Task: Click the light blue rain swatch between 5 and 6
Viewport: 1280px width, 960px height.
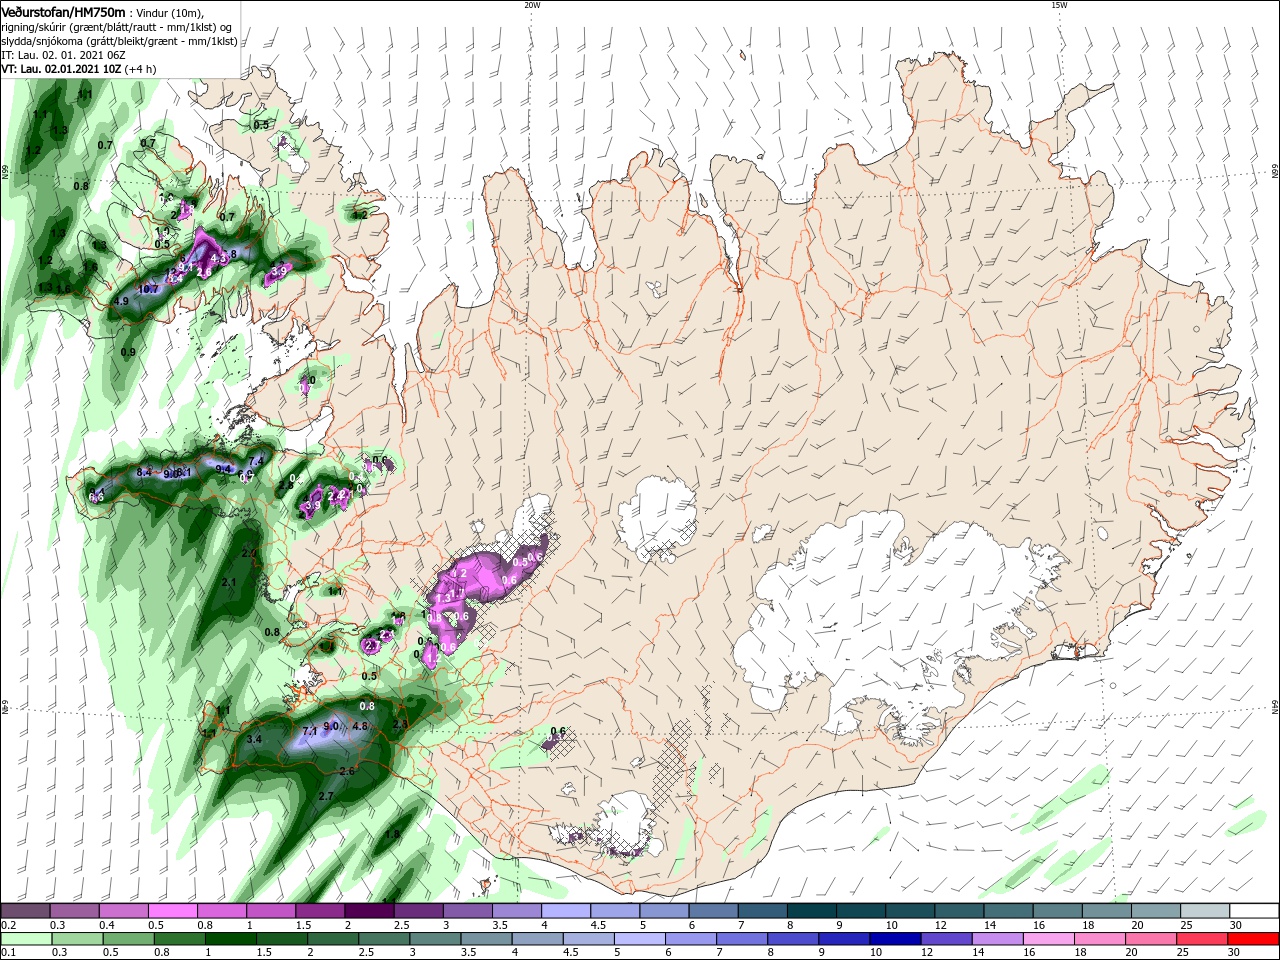Action: tap(640, 939)
